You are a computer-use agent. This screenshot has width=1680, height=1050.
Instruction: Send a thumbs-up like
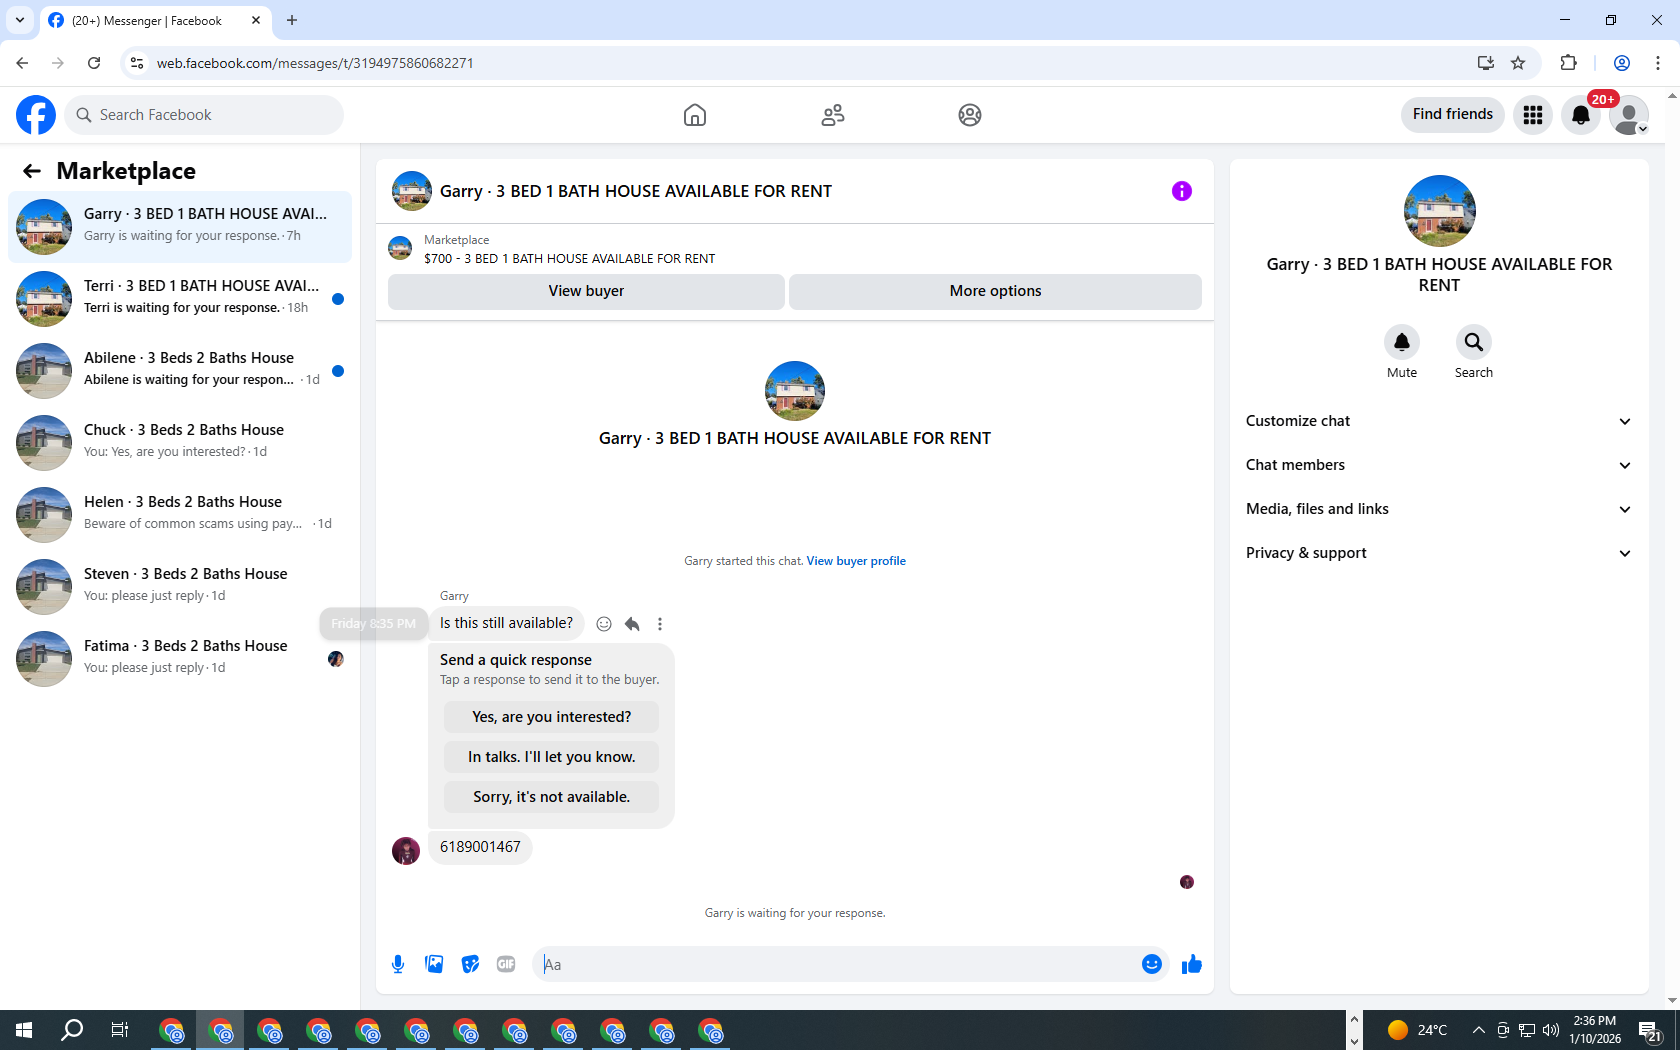pos(1191,964)
